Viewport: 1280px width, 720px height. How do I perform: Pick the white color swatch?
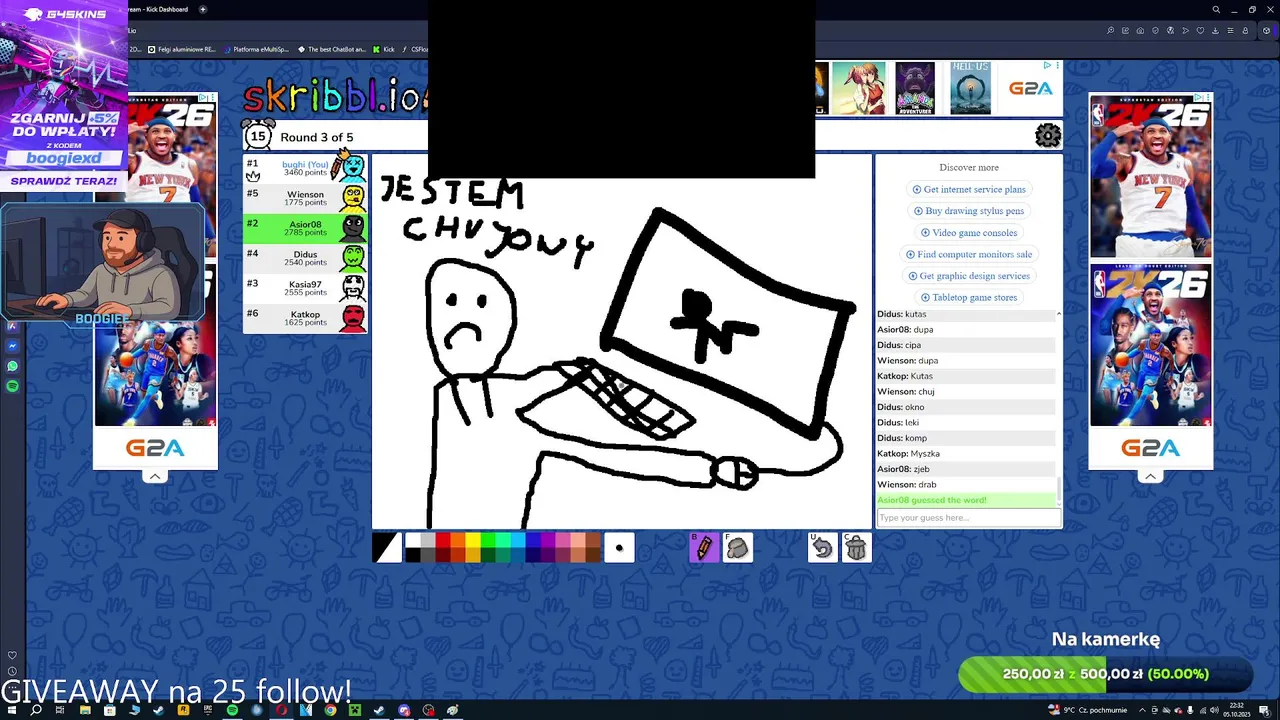(412, 540)
